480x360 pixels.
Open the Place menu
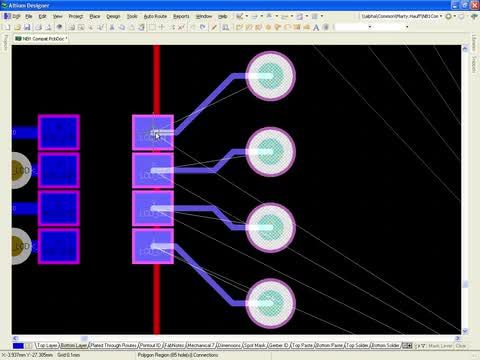[x=95, y=16]
